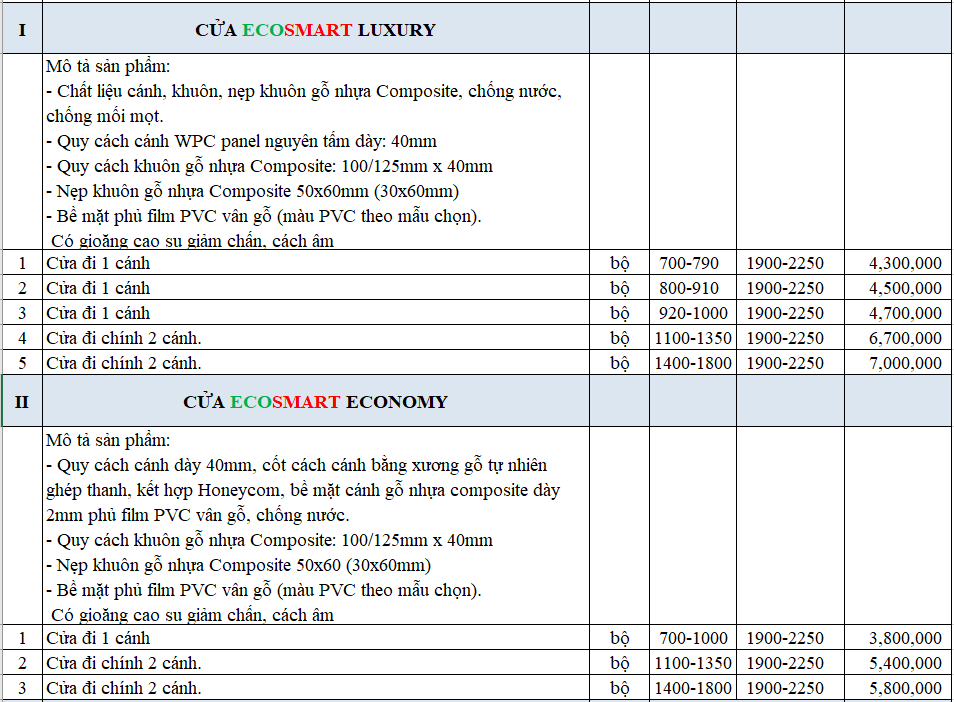Image resolution: width=954 pixels, height=702 pixels.
Task: Click price cell 3,800,000
Action: pos(898,638)
